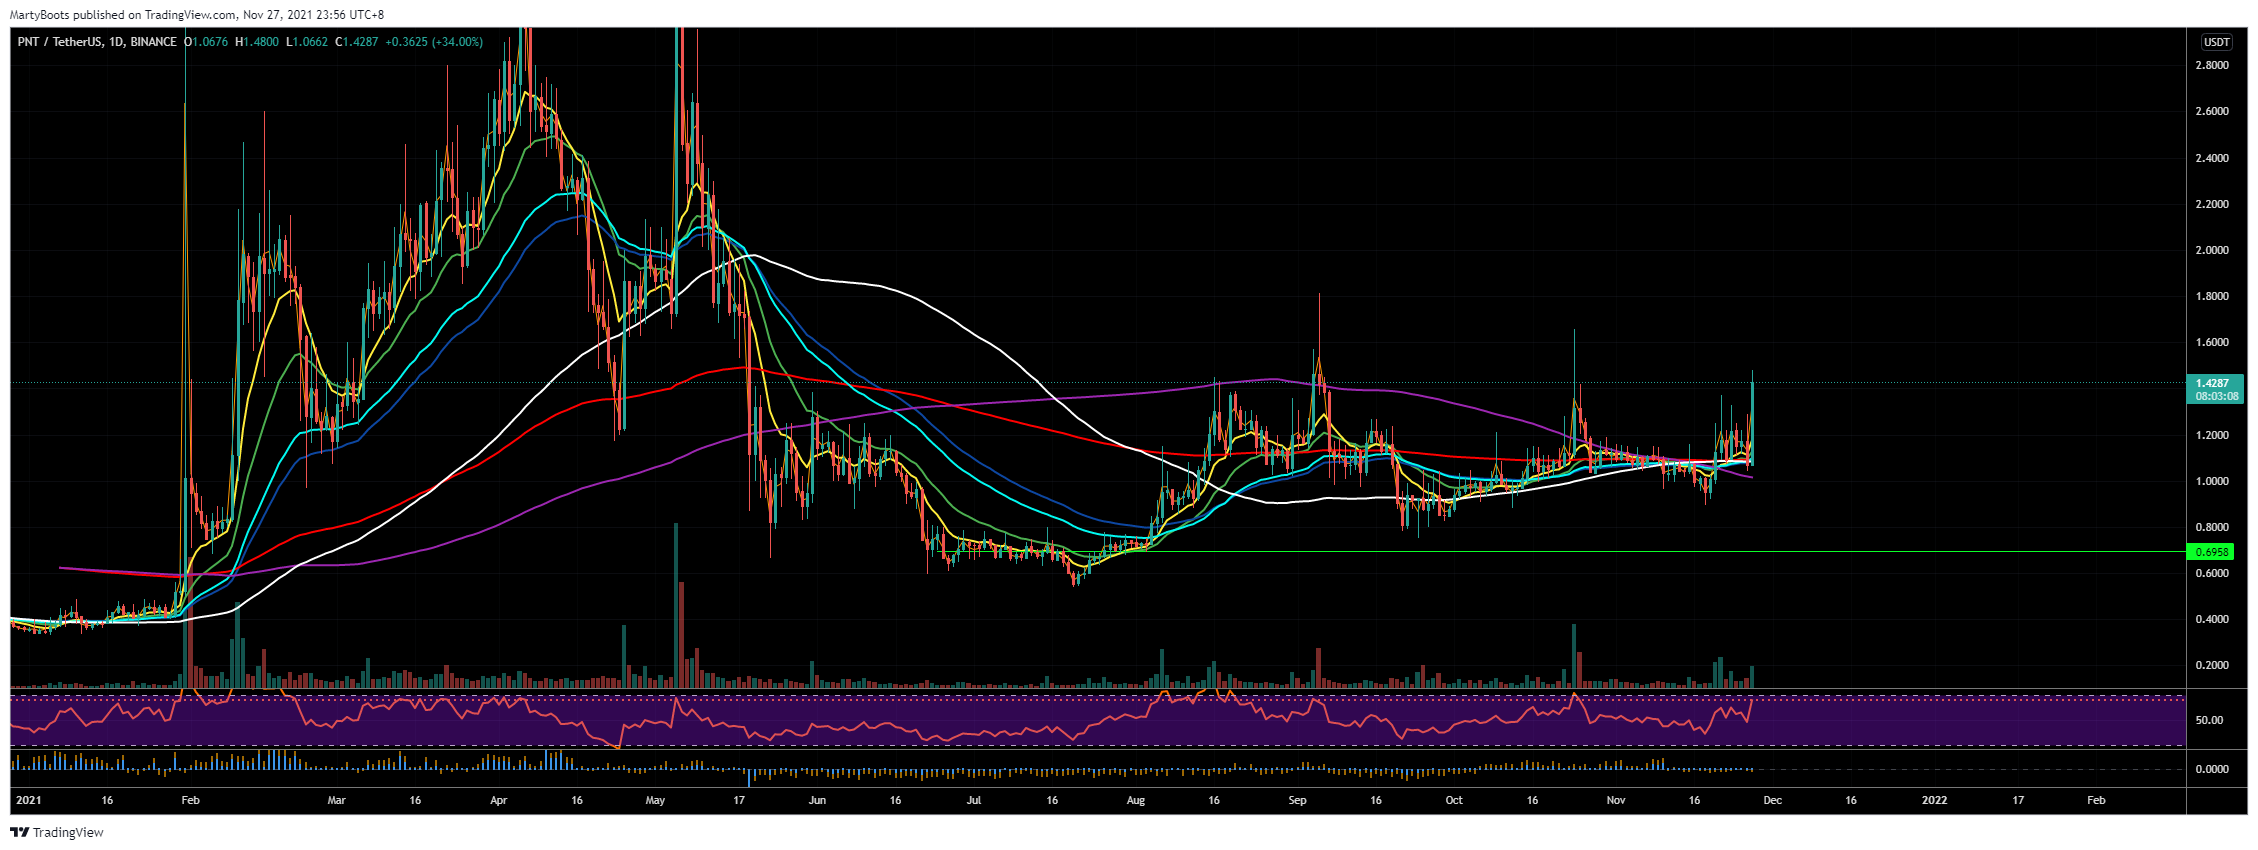Click the Mar time axis label
This screenshot has height=850, width=2258.
[x=336, y=800]
